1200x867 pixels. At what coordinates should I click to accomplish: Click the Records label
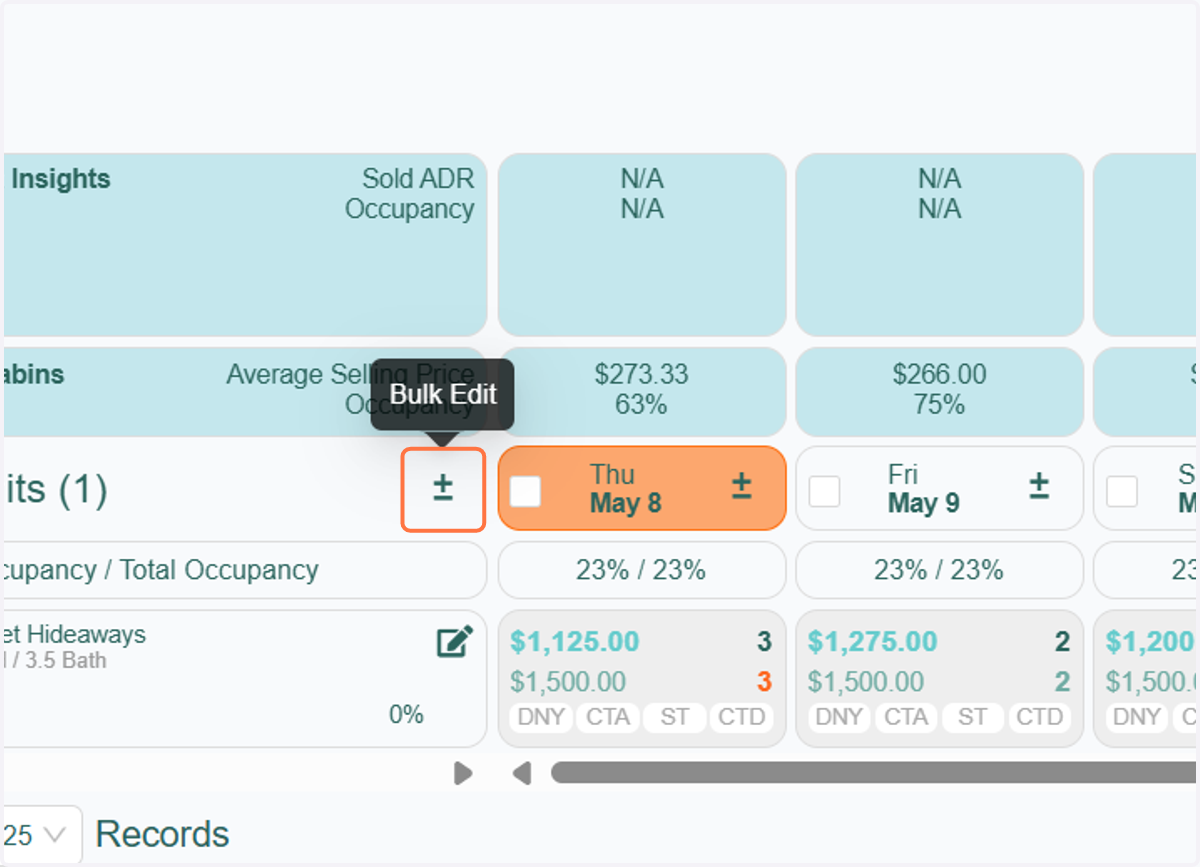point(162,834)
